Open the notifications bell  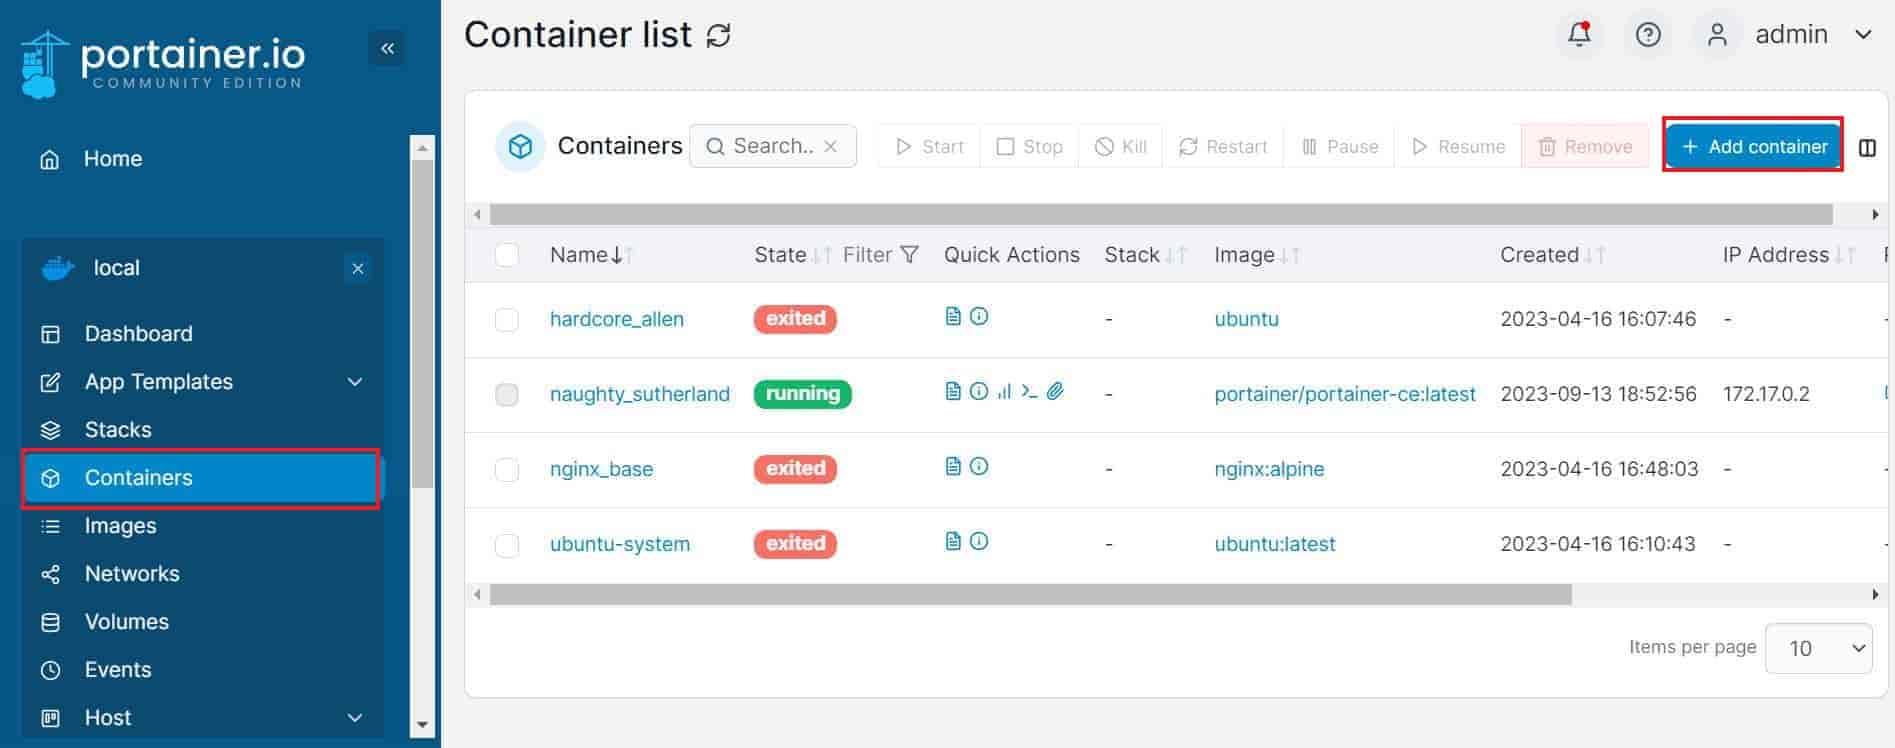tap(1579, 34)
